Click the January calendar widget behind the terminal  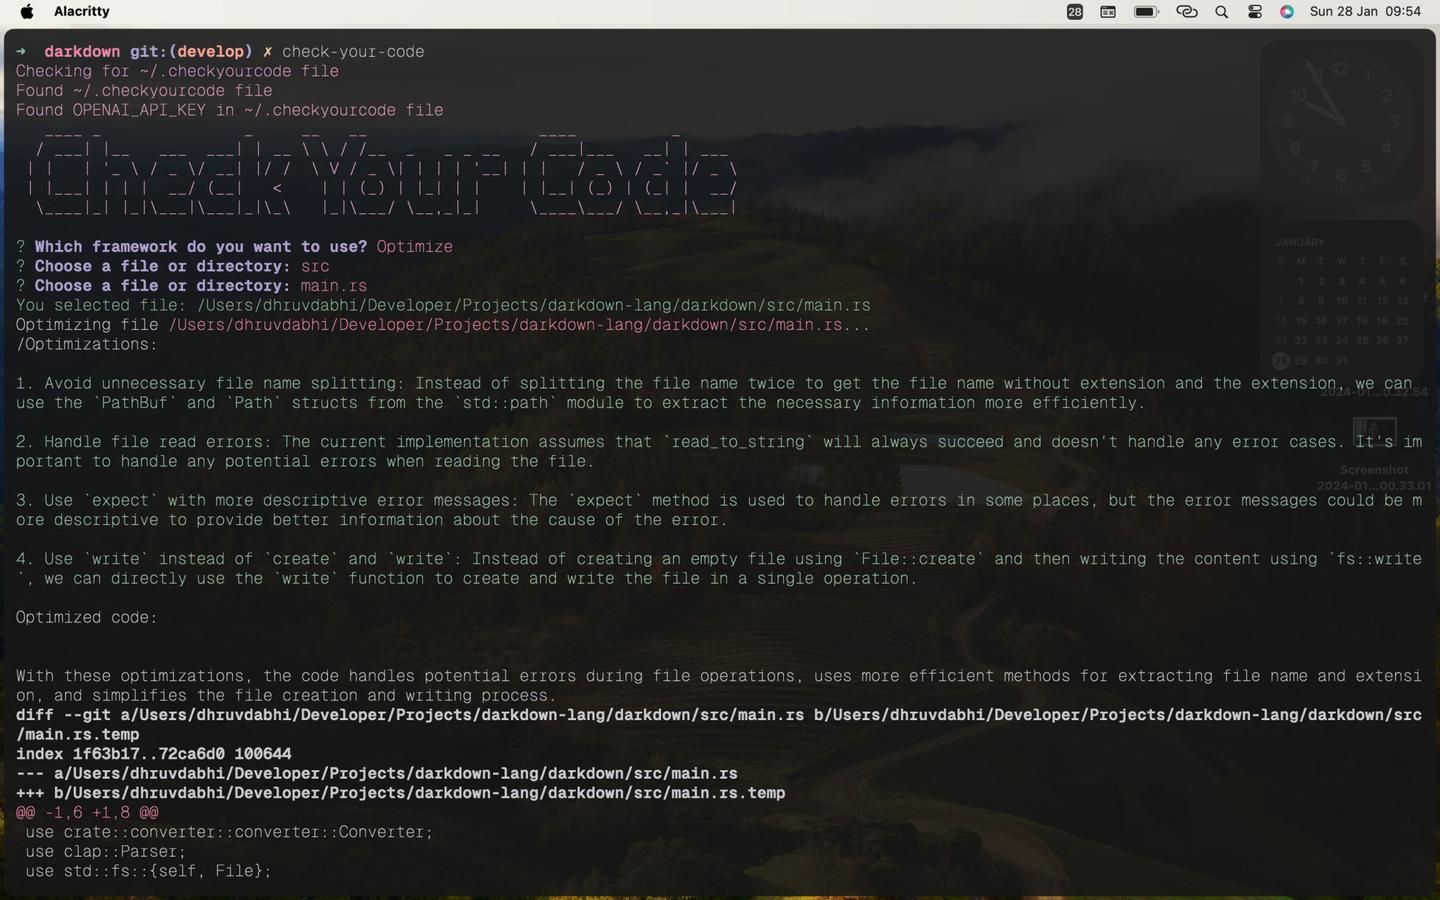(x=1341, y=302)
